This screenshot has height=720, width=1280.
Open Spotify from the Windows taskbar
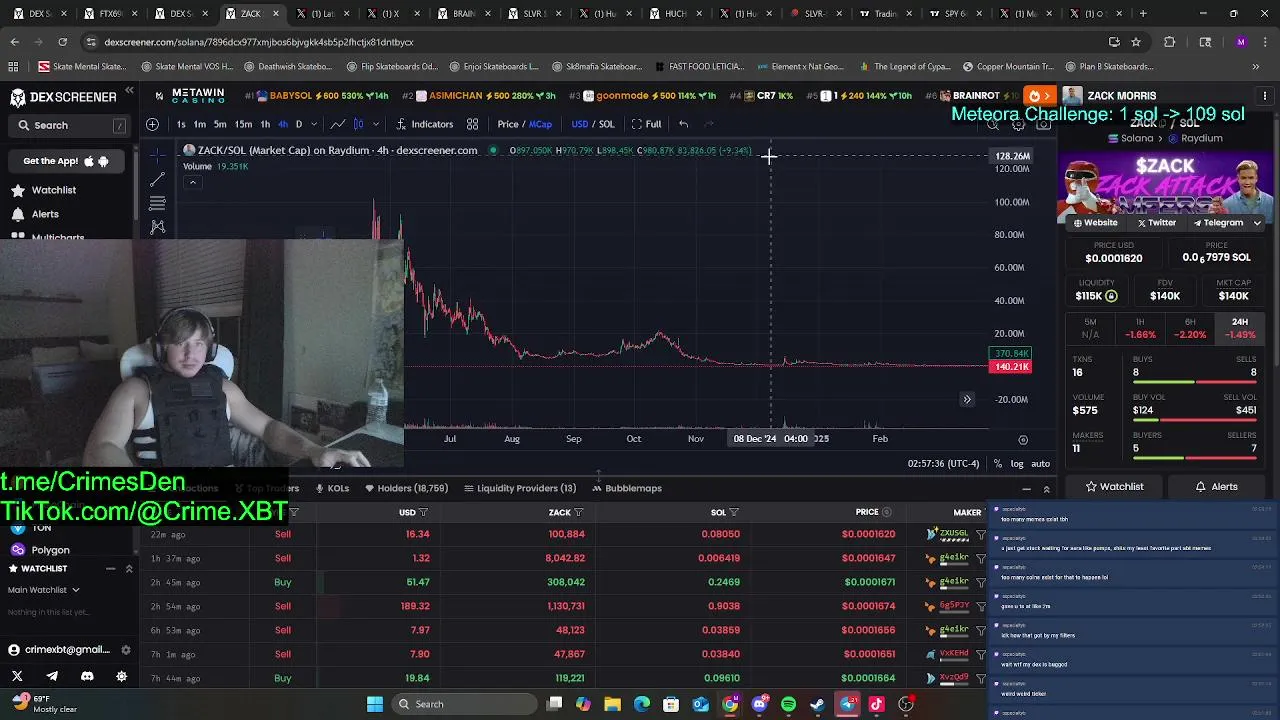pyautogui.click(x=788, y=704)
